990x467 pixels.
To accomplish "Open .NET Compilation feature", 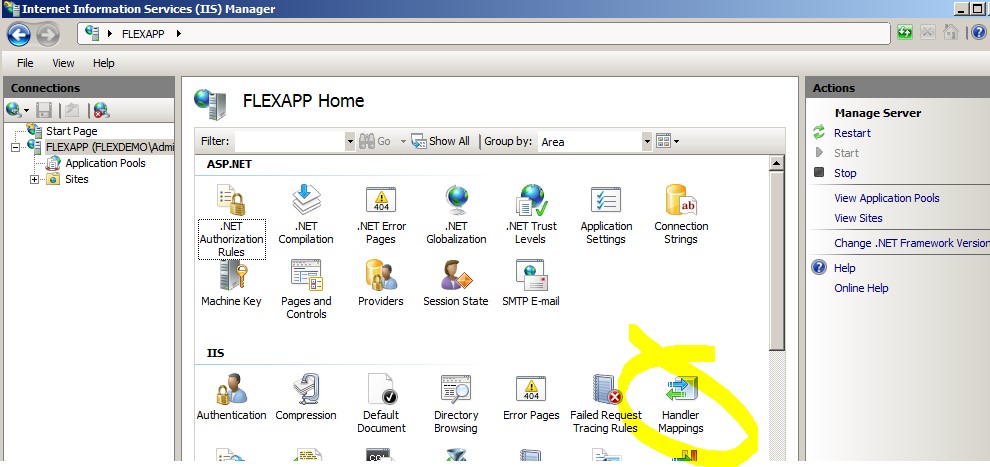I will pyautogui.click(x=306, y=215).
